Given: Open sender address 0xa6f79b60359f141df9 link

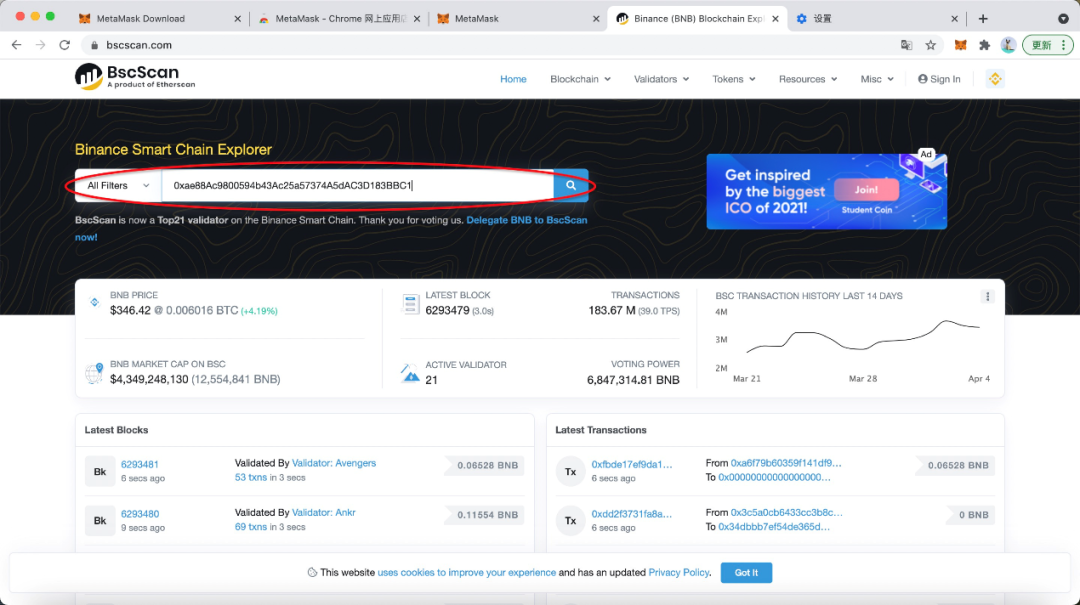Looking at the screenshot, I should pos(786,463).
